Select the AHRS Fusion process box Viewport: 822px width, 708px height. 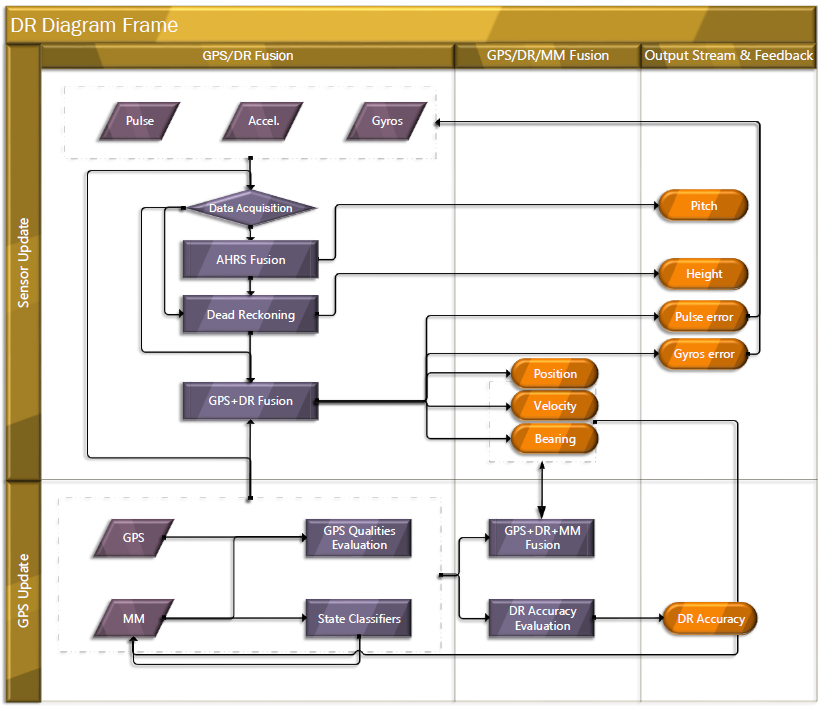click(x=251, y=259)
